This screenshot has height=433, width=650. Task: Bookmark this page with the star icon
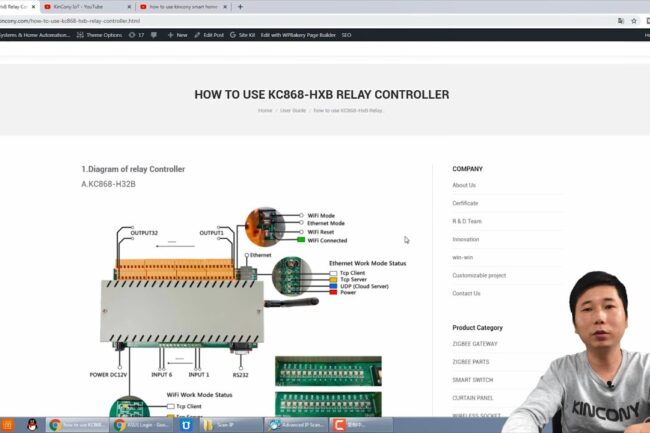[634, 21]
